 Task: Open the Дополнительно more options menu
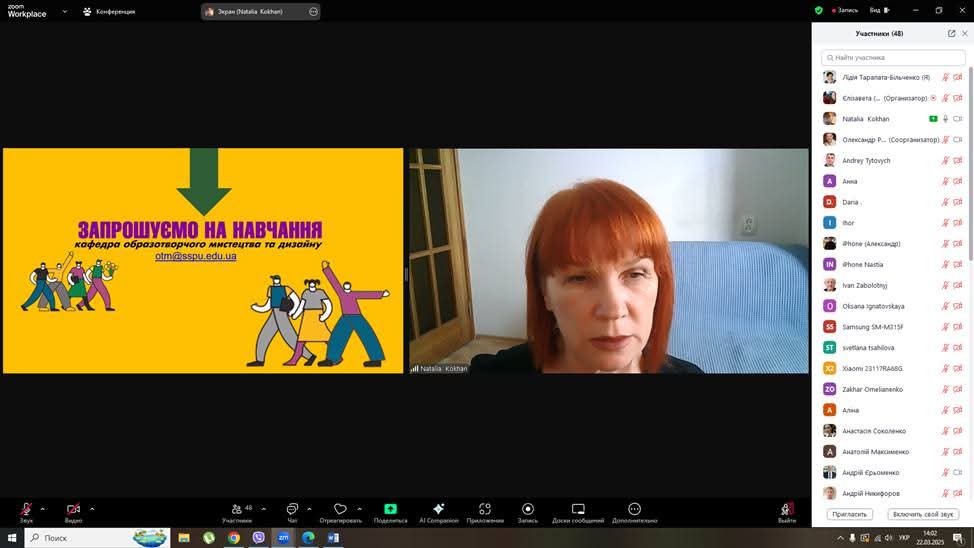pos(634,511)
